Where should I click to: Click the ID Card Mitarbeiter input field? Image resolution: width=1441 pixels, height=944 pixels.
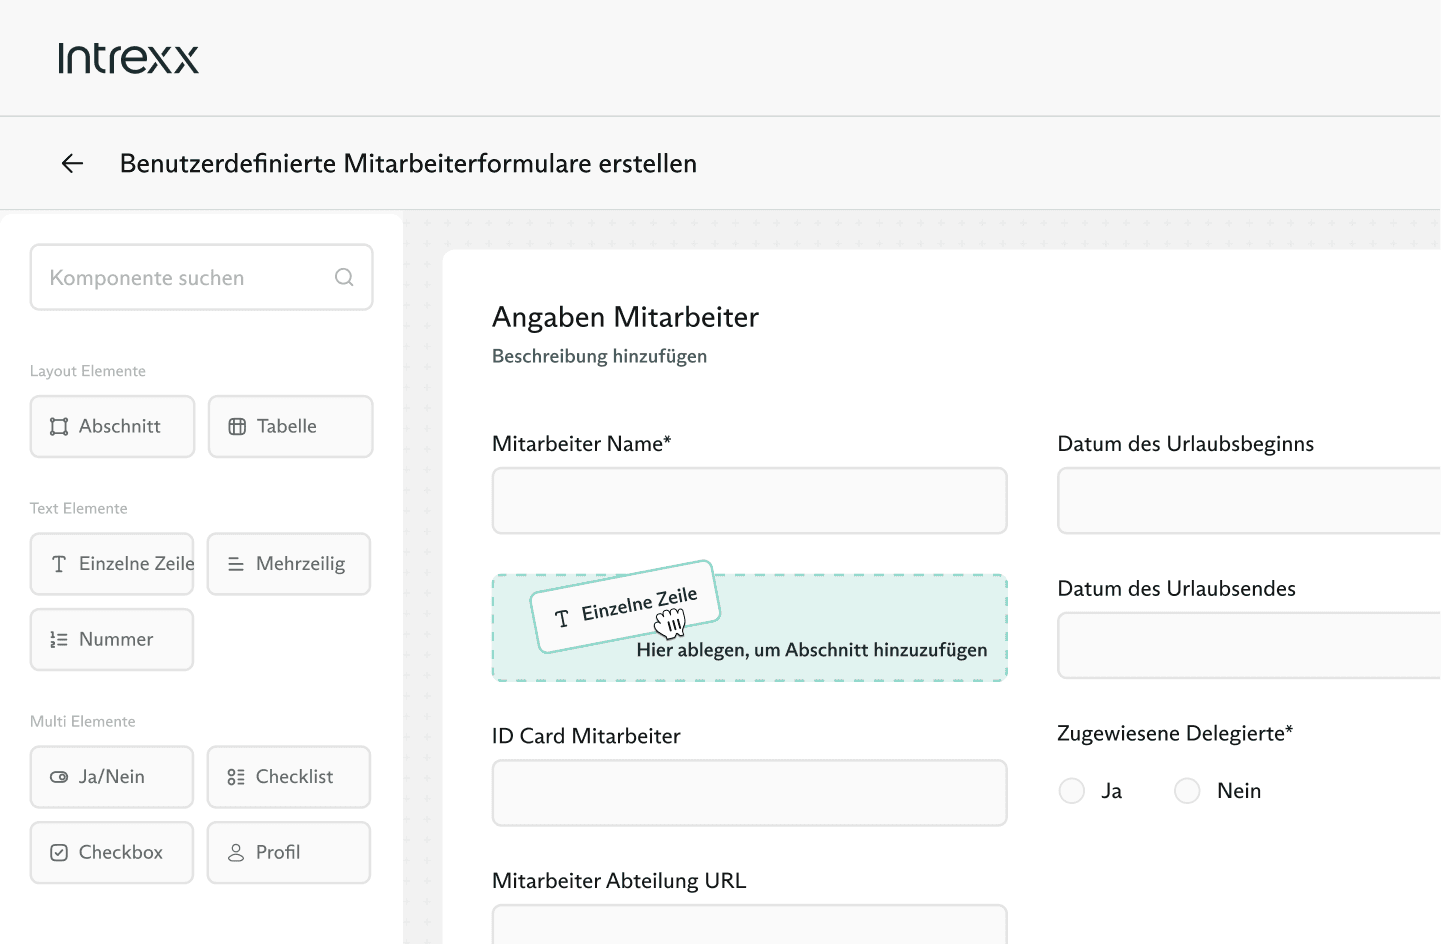(749, 793)
